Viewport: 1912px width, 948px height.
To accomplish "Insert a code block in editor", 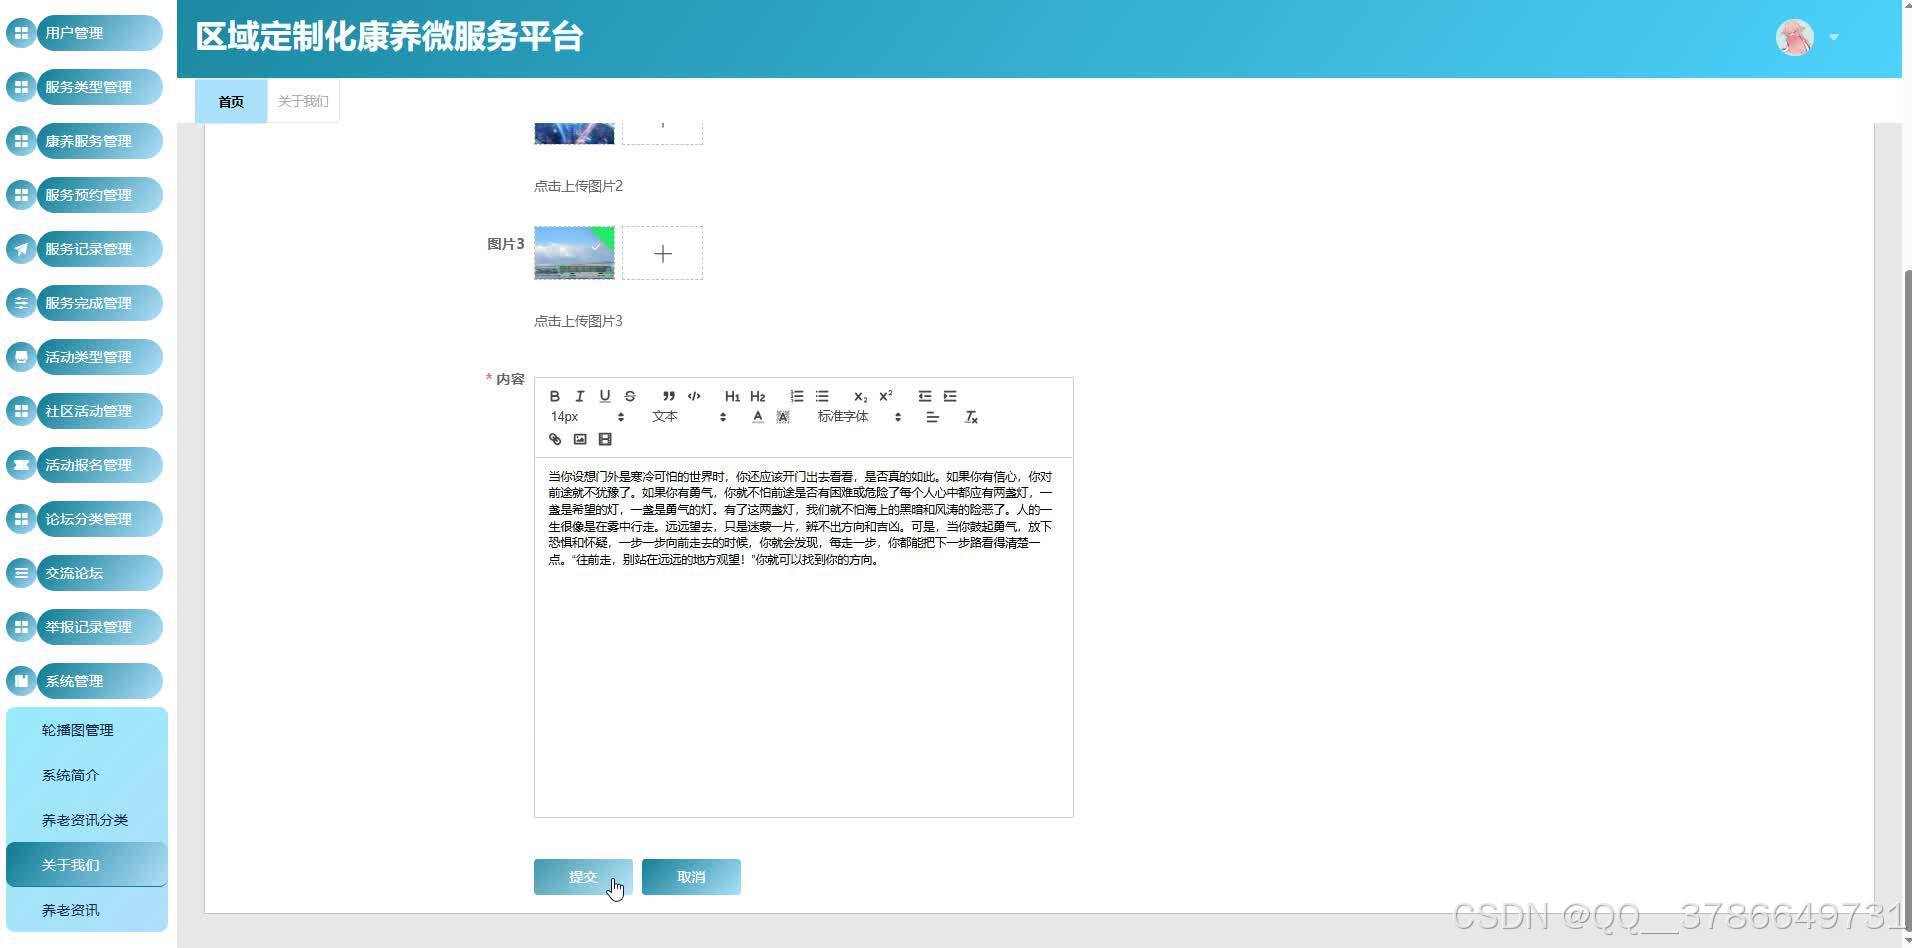I will 694,396.
